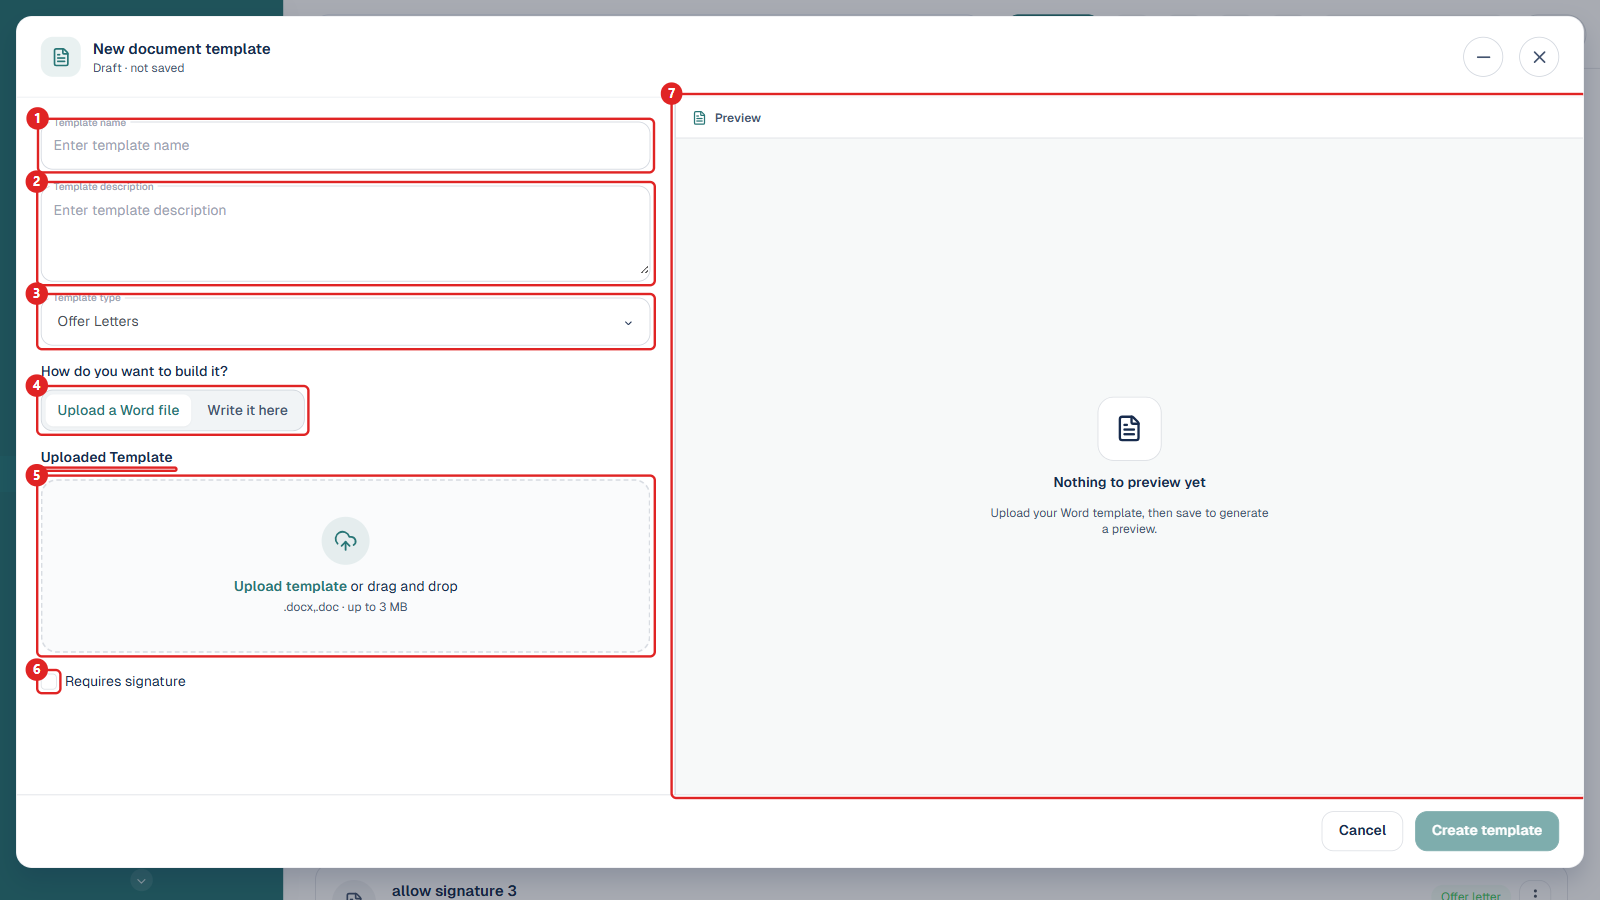The width and height of the screenshot is (1600, 900).
Task: Click the Preview panel document icon
Action: pyautogui.click(x=700, y=118)
